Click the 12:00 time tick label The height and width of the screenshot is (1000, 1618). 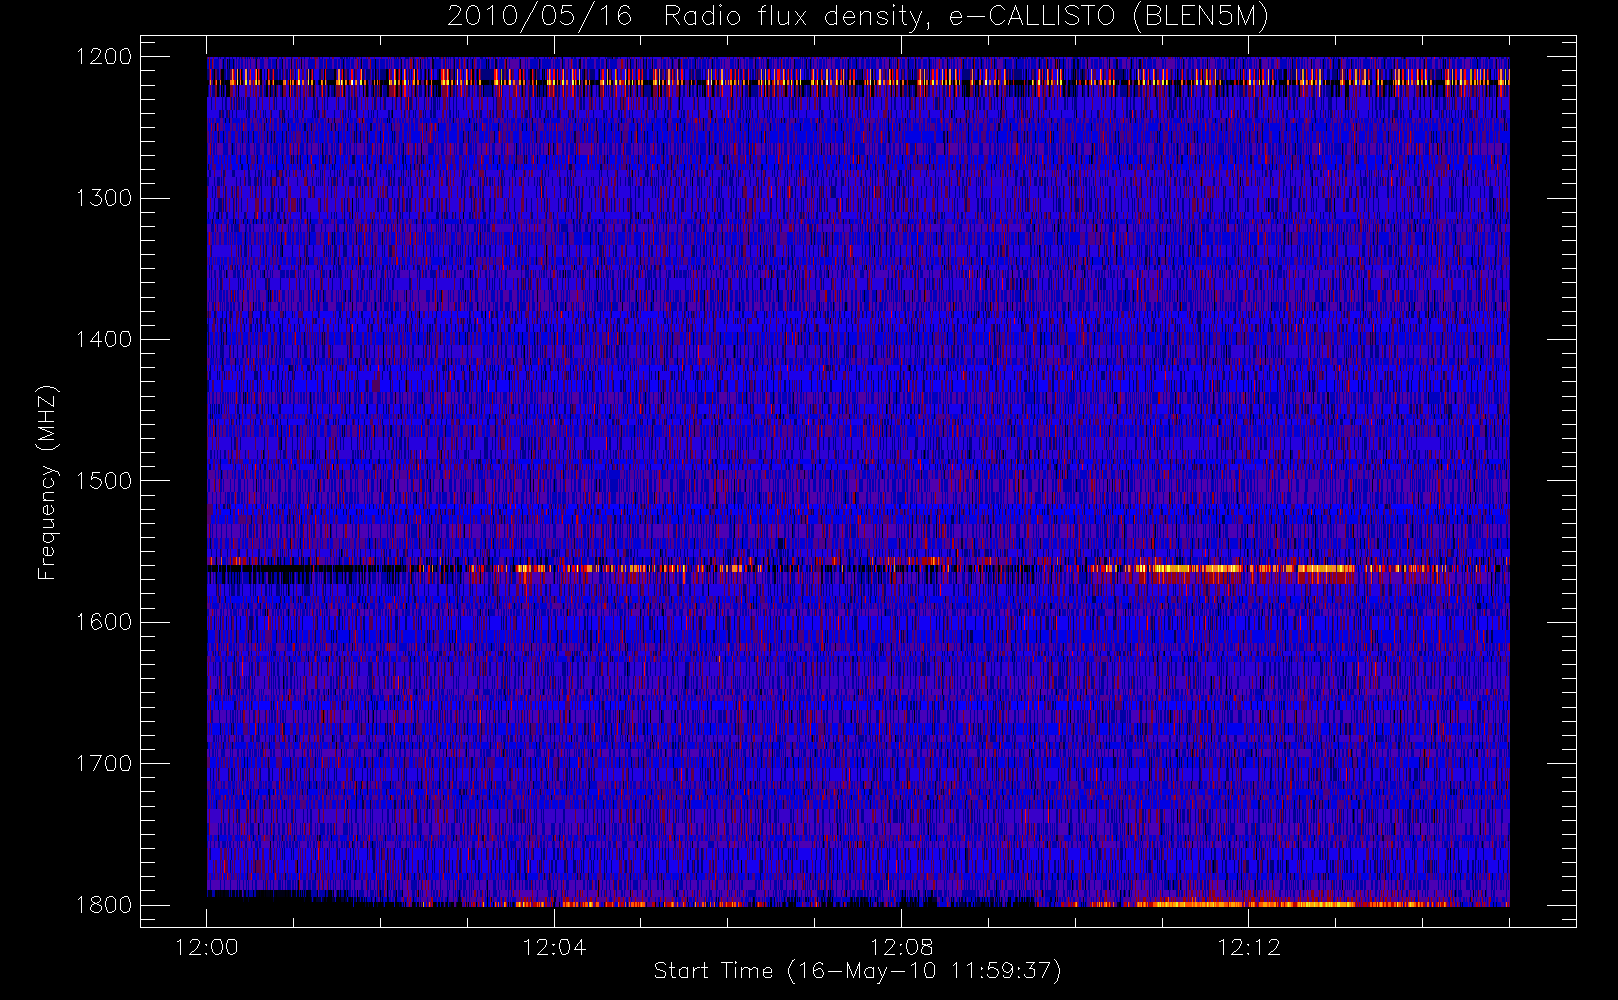coord(207,947)
